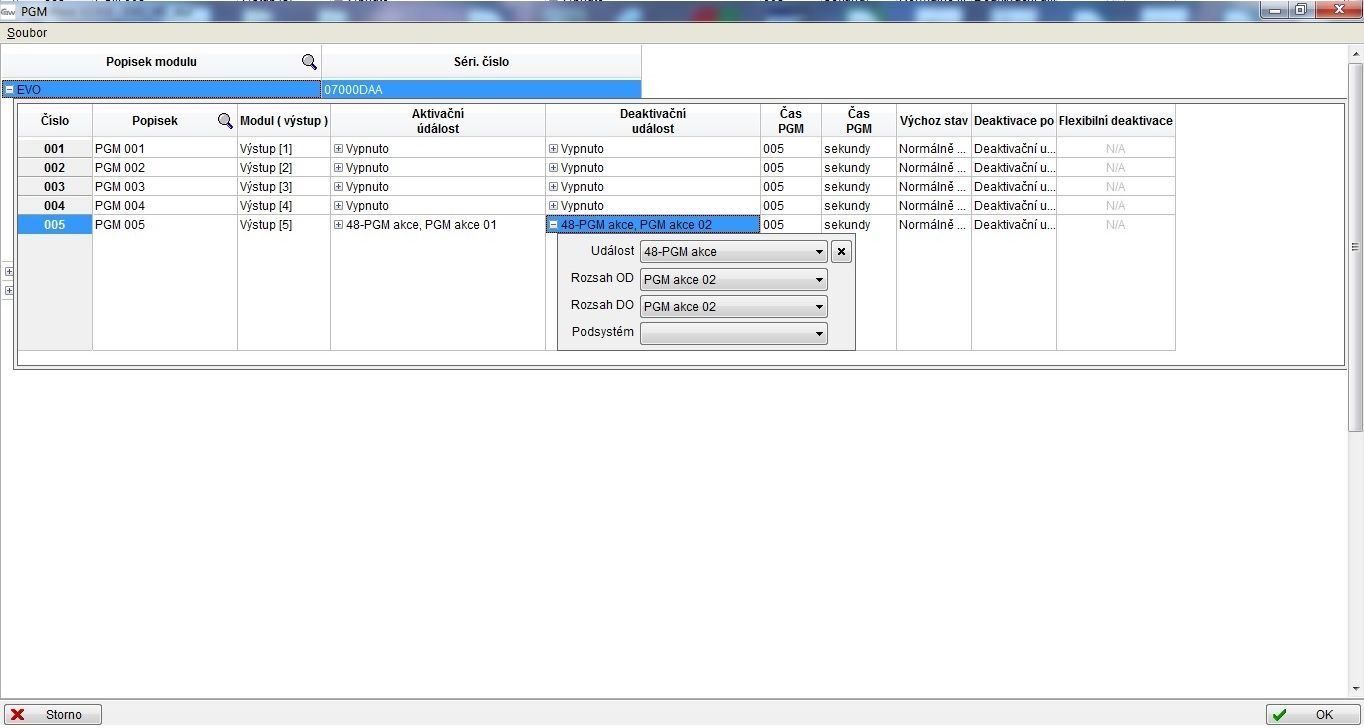This screenshot has width=1364, height=728.
Task: Expand activation event for PGM 001
Action: click(x=338, y=149)
